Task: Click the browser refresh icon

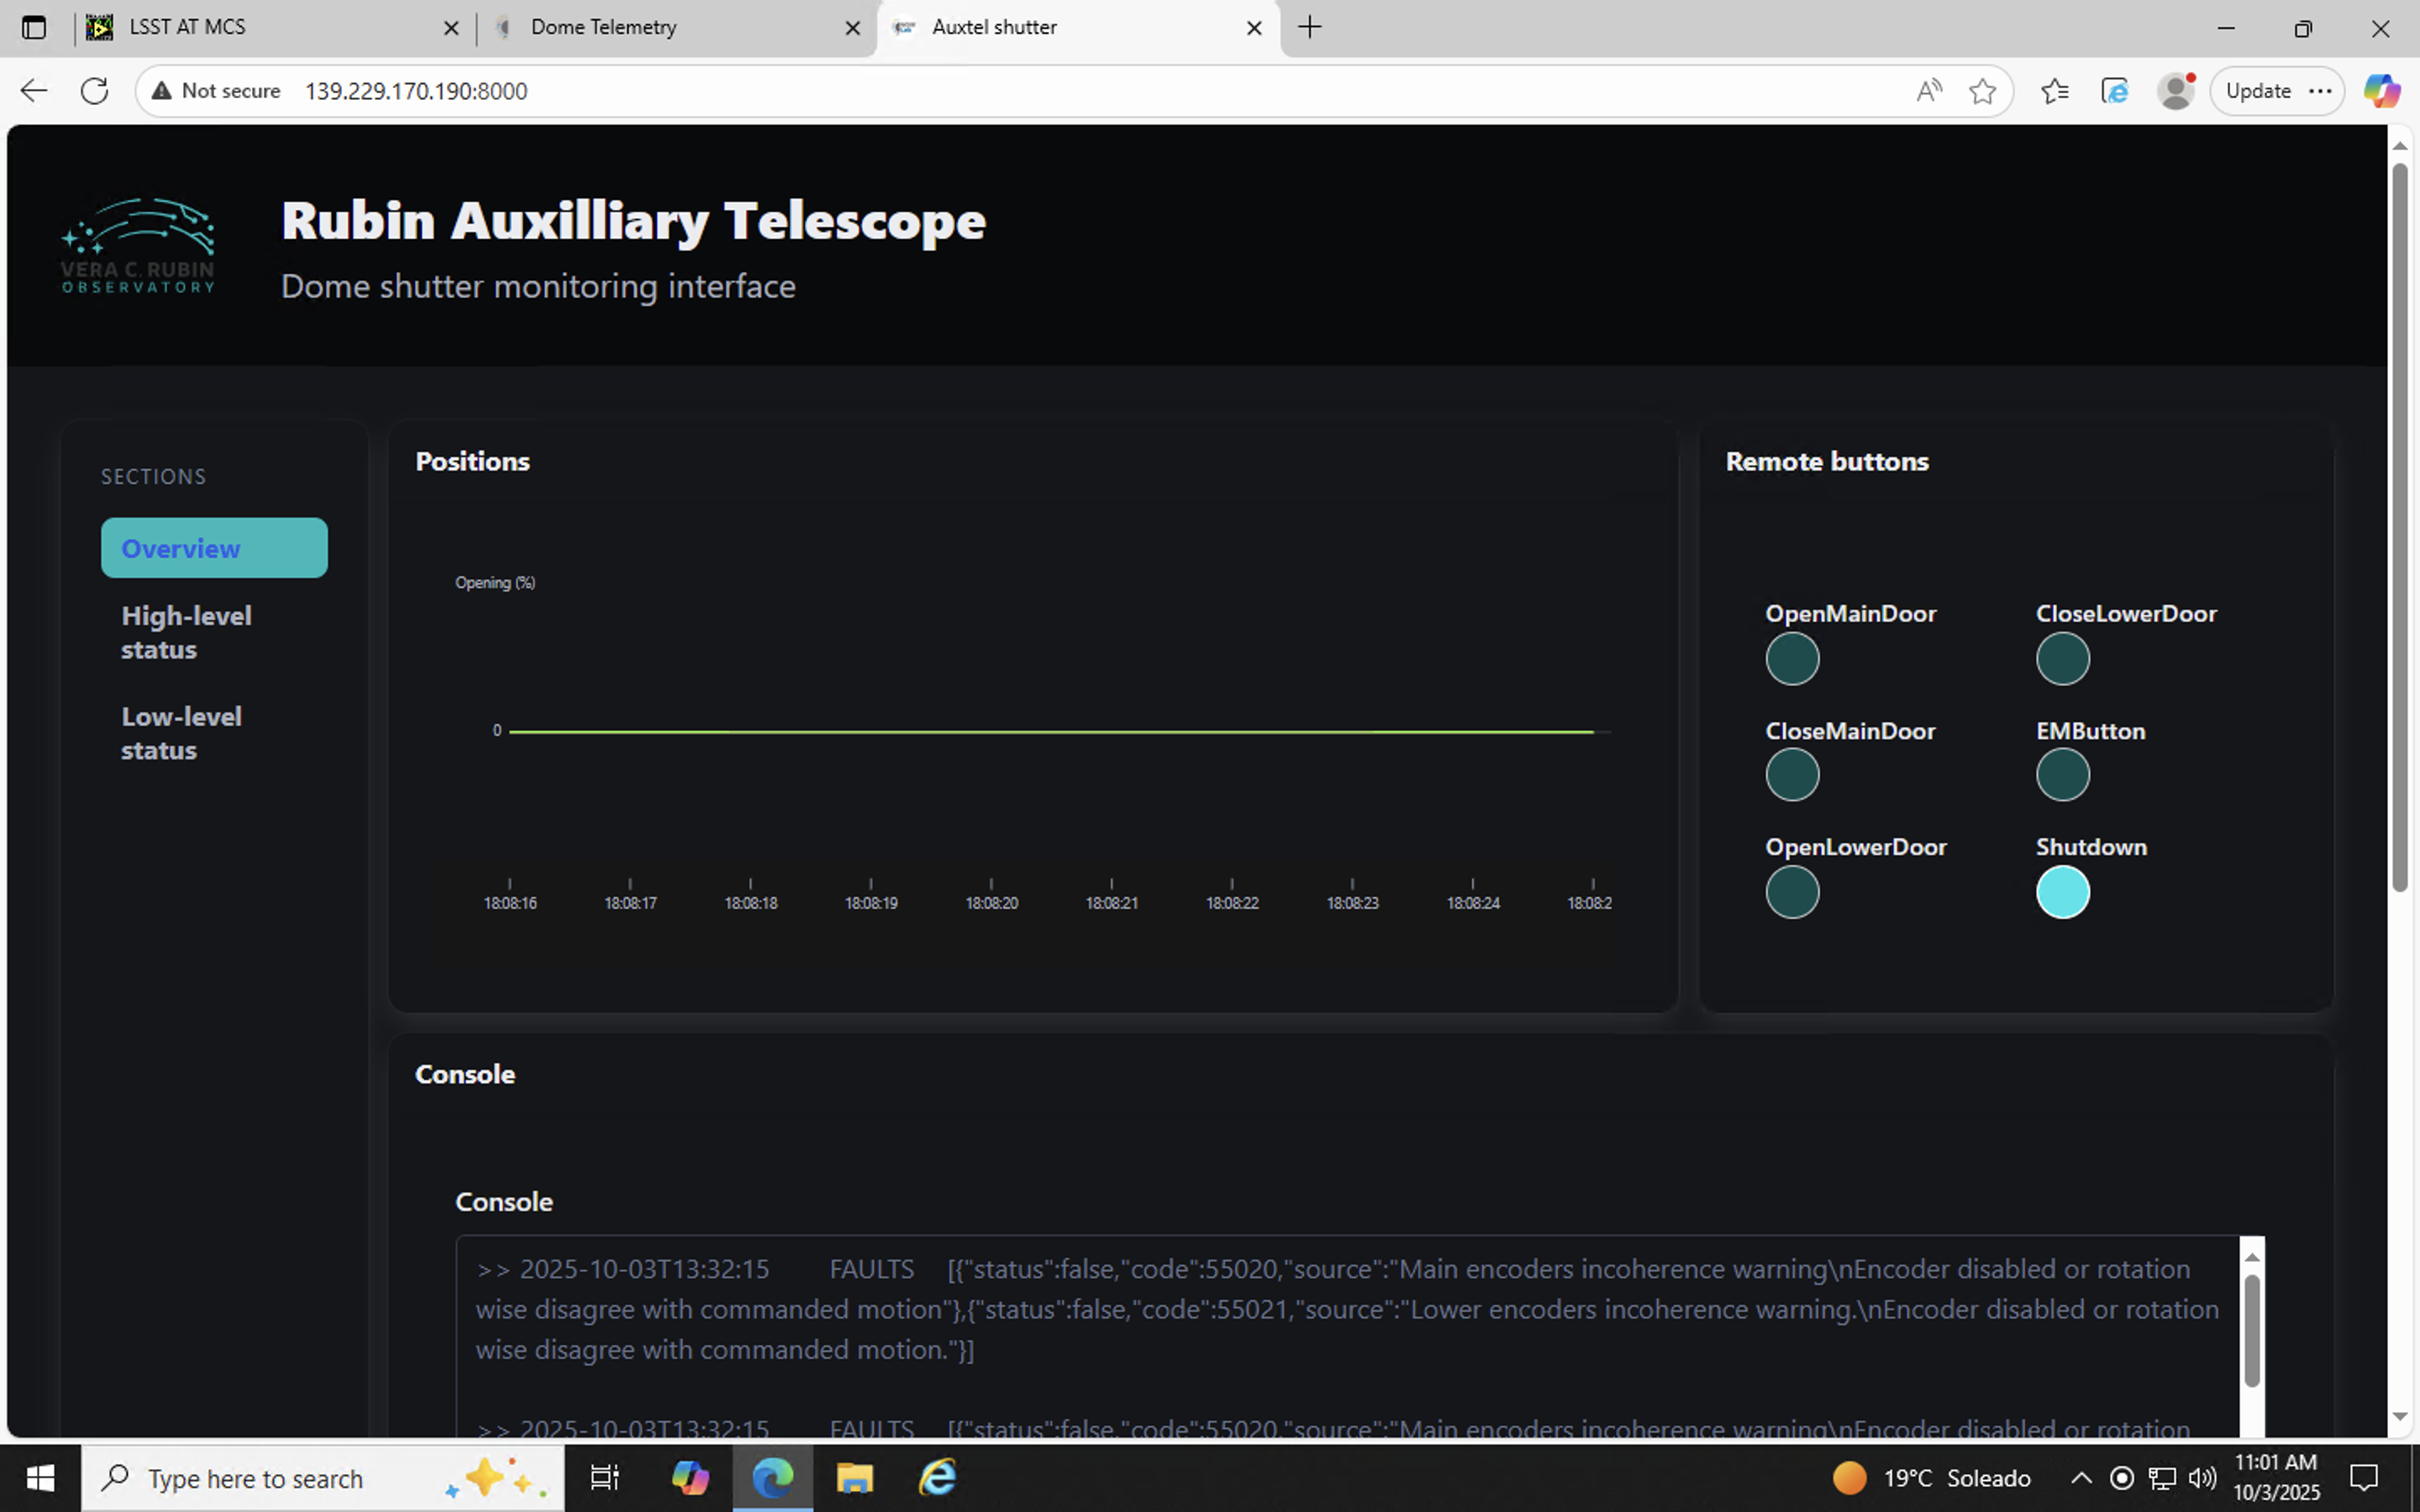Action: [94, 91]
